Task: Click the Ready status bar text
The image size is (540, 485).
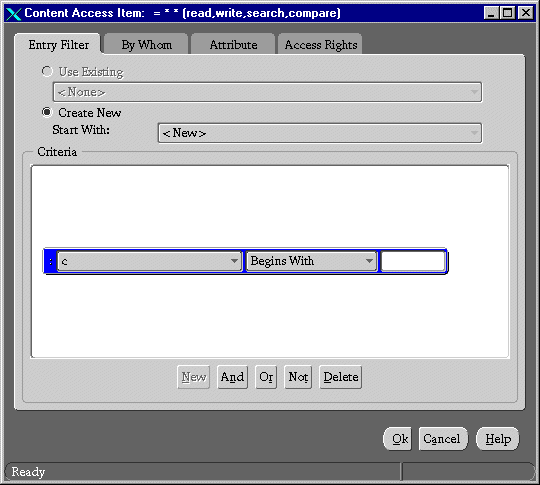Action: (28, 472)
